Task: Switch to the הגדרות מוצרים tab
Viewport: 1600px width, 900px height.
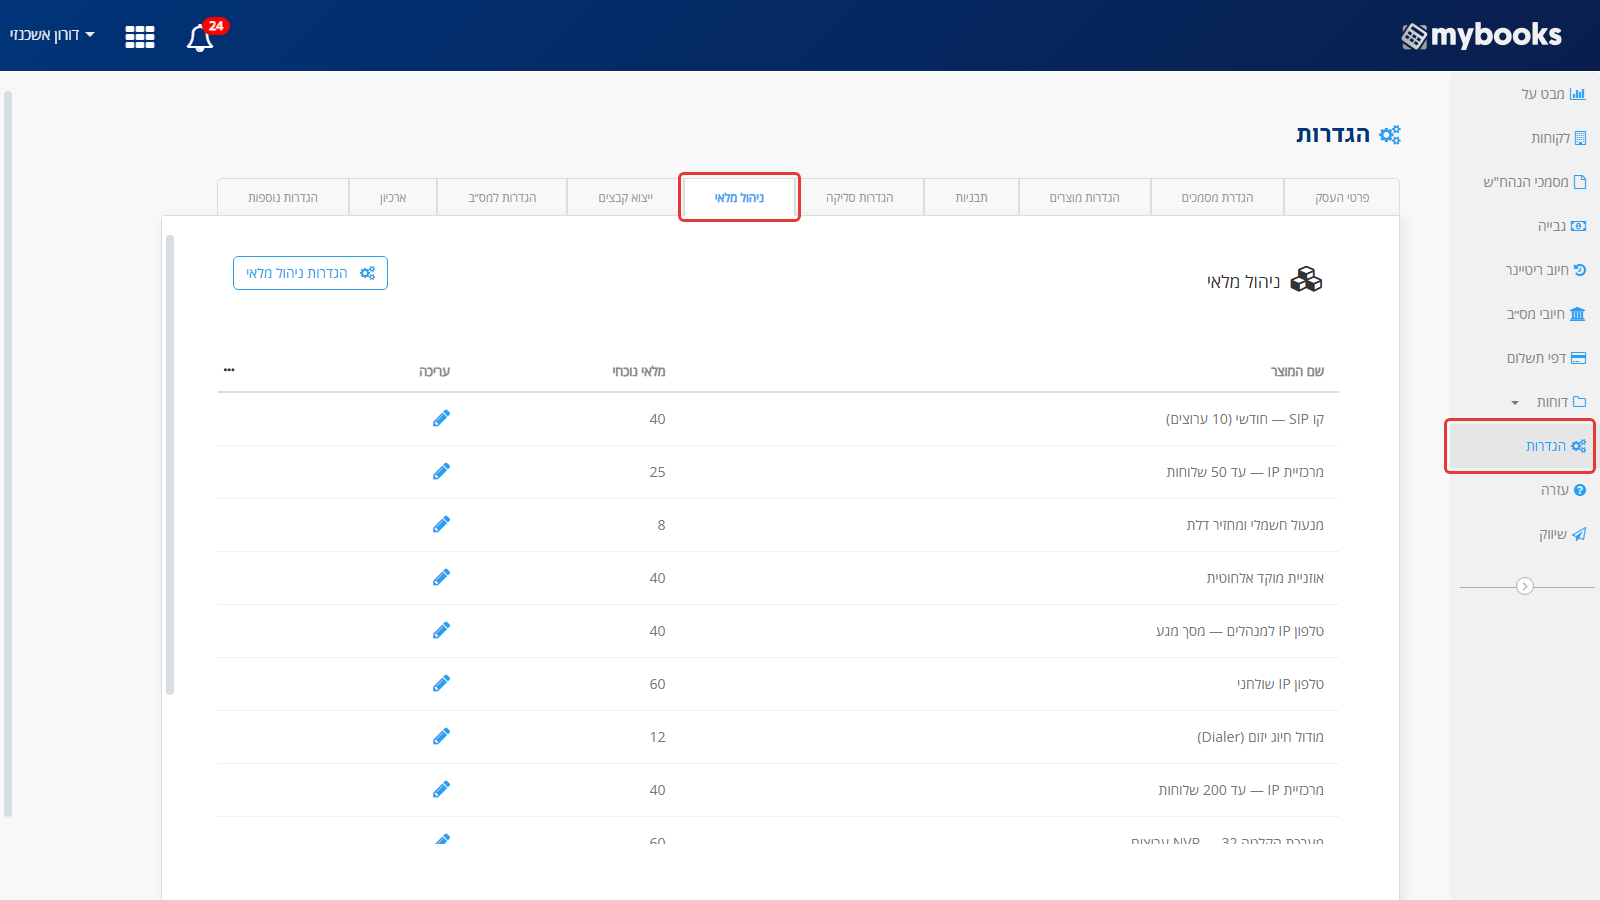Action: 1084,198
